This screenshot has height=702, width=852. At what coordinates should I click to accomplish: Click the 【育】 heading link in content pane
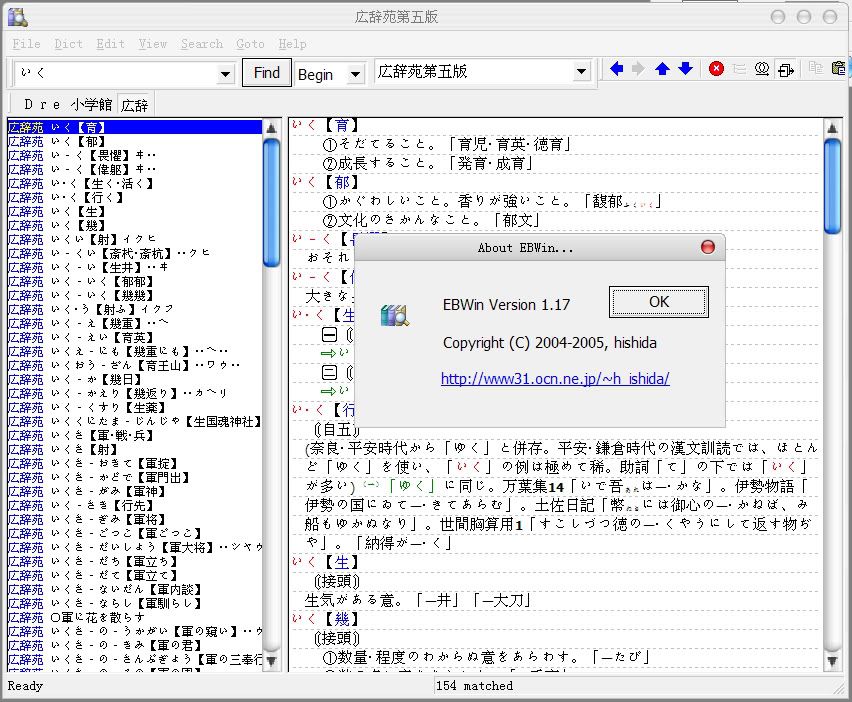pos(341,126)
